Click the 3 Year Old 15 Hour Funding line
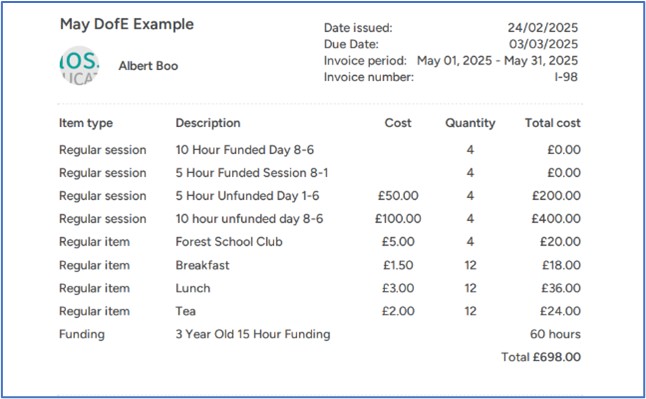The width and height of the screenshot is (646, 399). pyautogui.click(x=253, y=334)
